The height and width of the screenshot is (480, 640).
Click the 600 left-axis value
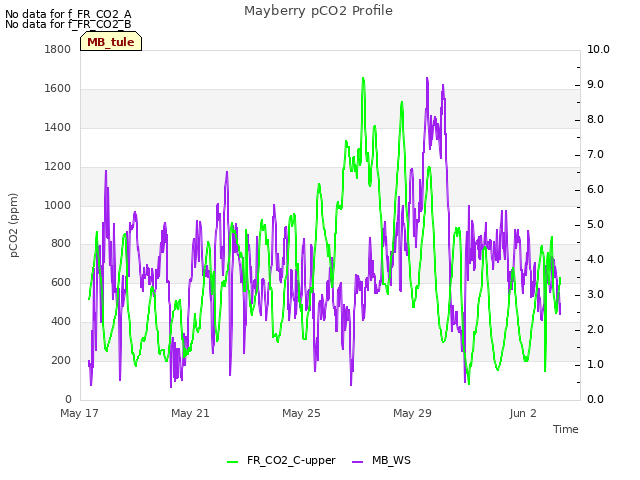click(61, 282)
